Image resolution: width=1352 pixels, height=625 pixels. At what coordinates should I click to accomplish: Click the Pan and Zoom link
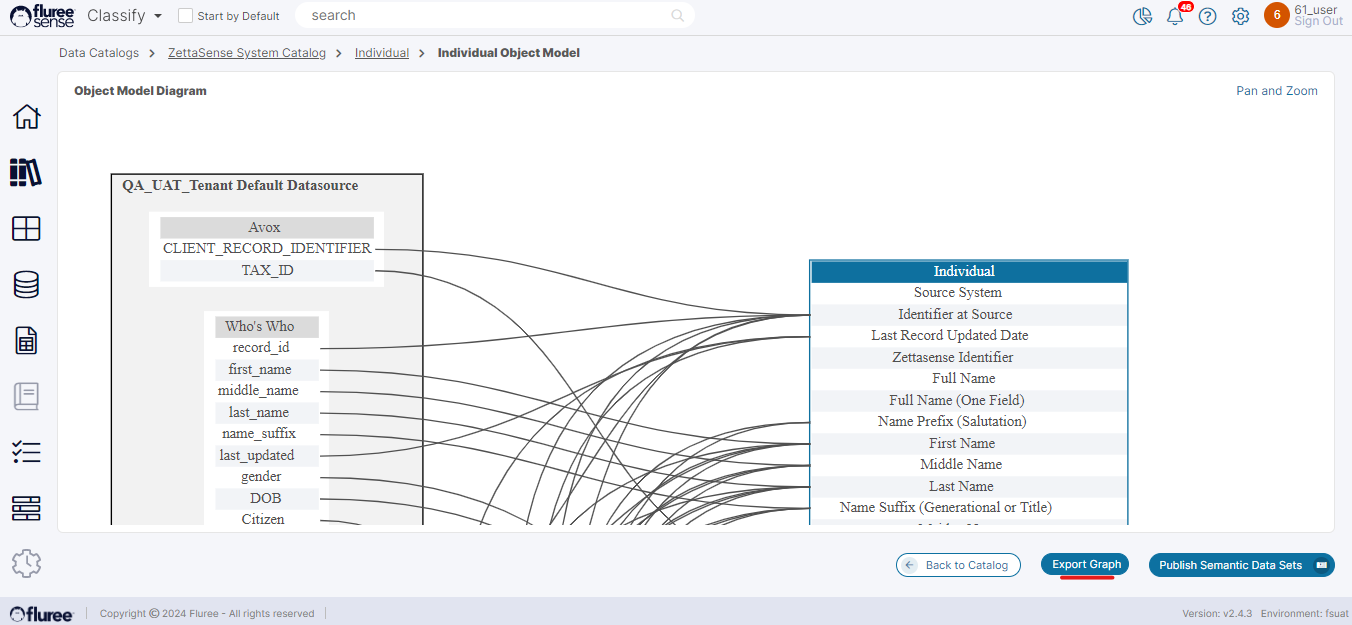(x=1276, y=91)
